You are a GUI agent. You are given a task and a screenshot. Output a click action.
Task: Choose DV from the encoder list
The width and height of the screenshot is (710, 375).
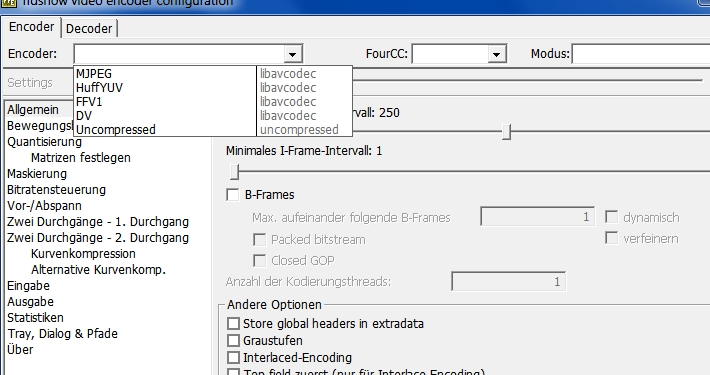(213, 115)
